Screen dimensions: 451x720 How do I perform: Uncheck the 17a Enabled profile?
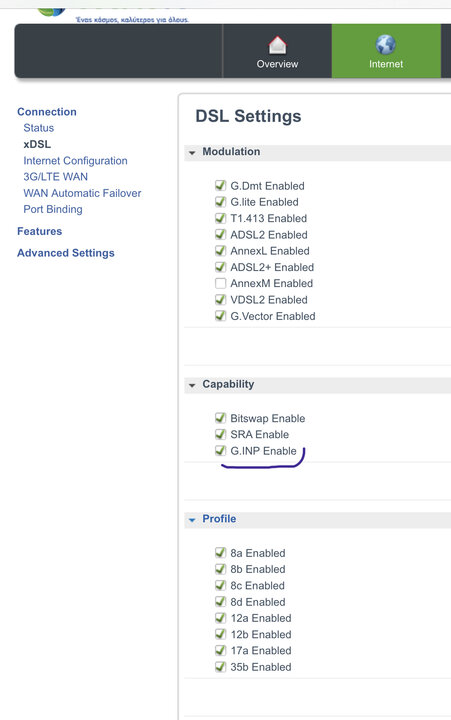tap(220, 650)
